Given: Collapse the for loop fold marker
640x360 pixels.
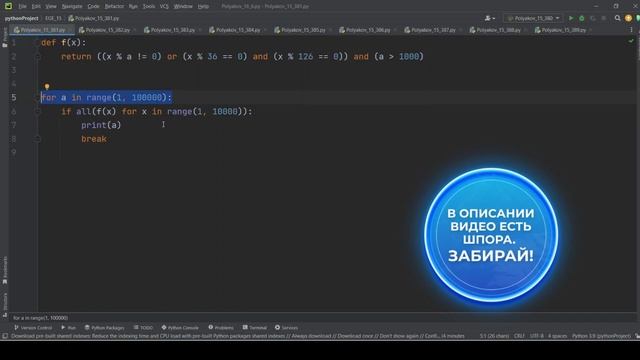Looking at the screenshot, I should pyautogui.click(x=38, y=98).
